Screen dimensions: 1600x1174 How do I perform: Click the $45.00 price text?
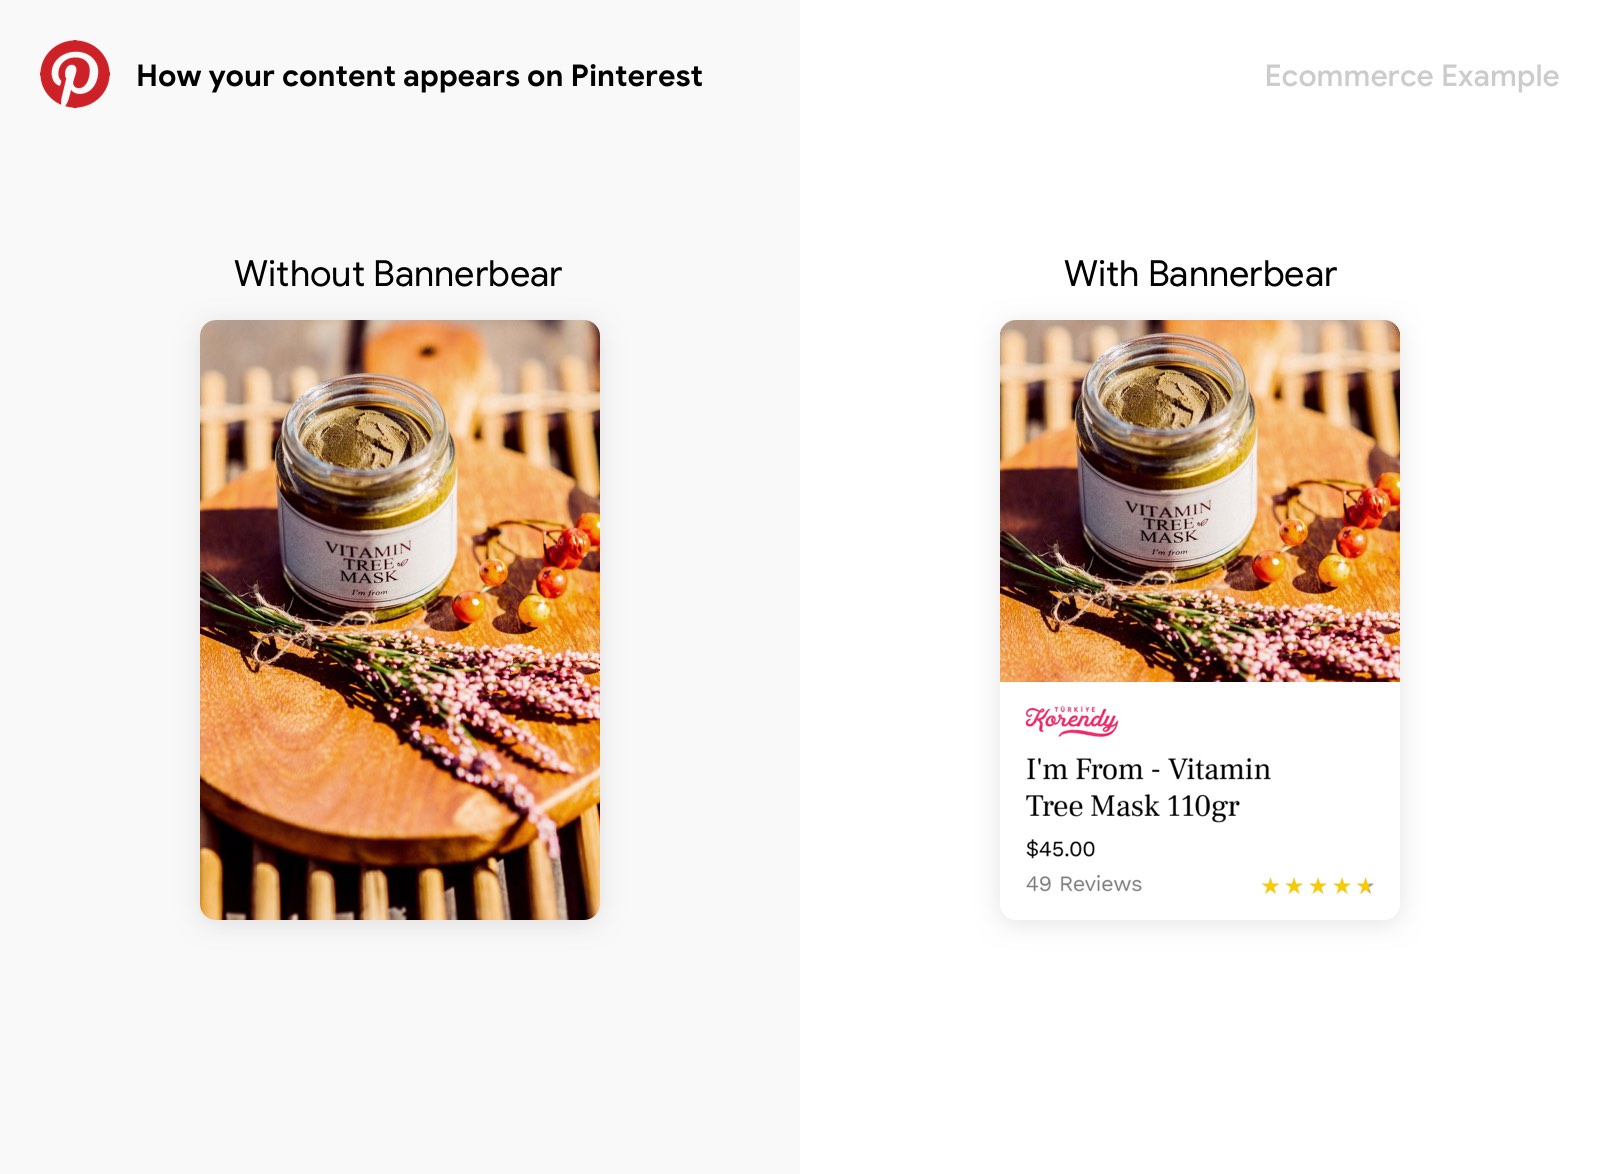1060,849
